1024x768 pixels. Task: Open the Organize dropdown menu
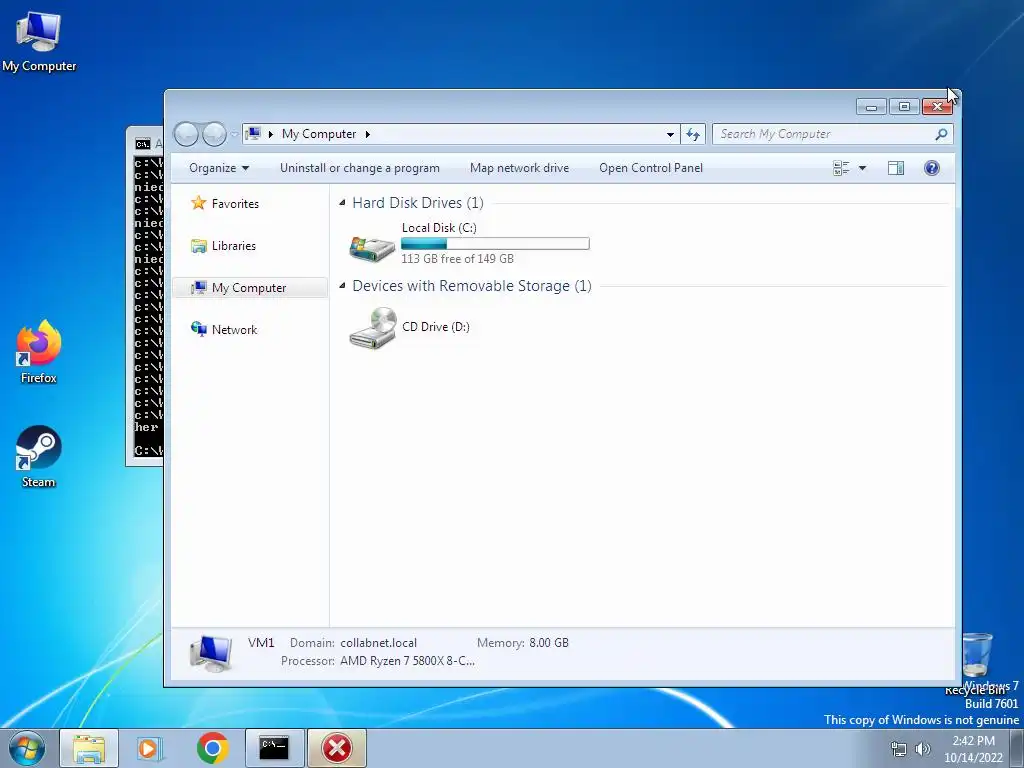pos(219,168)
